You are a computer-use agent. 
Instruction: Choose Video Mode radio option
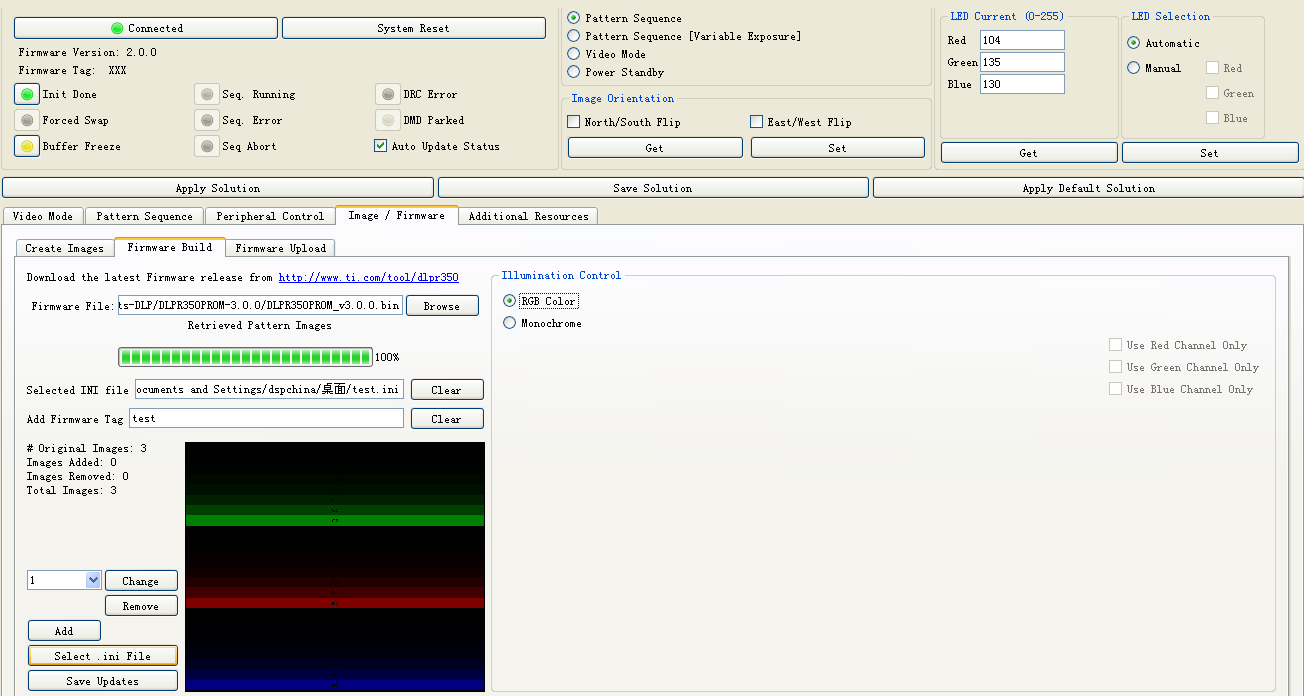[574, 54]
